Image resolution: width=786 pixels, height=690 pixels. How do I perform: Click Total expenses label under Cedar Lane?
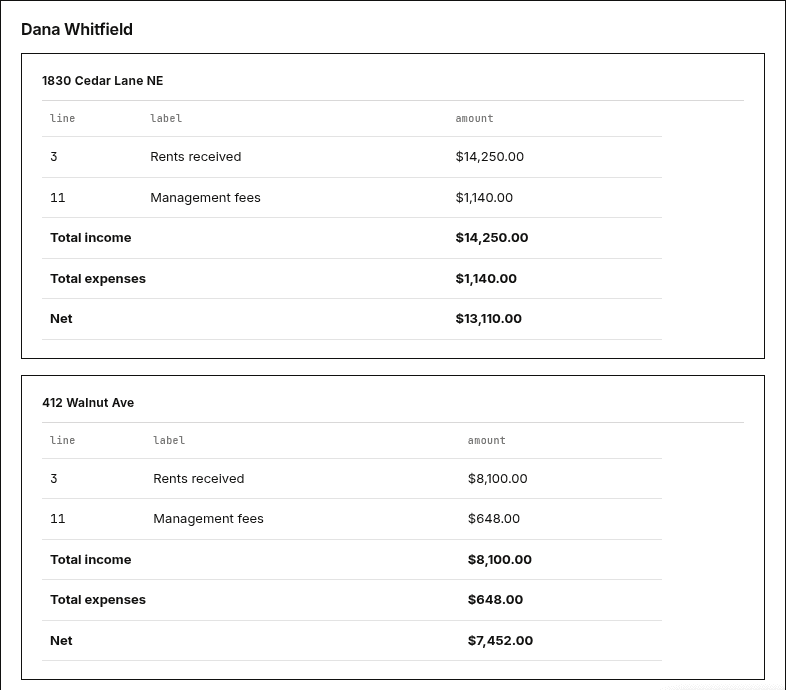(98, 279)
